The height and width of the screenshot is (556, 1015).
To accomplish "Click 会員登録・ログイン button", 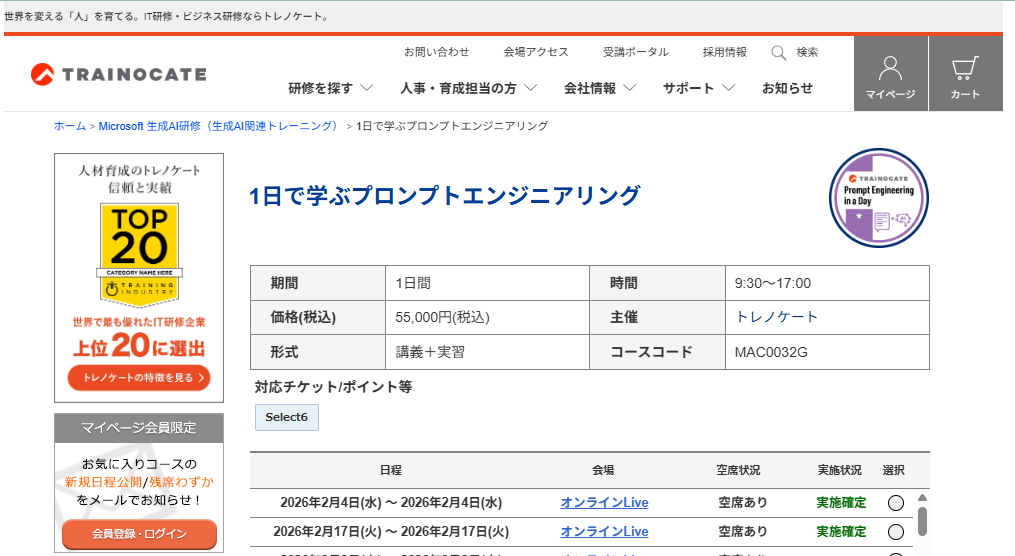I will click(x=139, y=534).
